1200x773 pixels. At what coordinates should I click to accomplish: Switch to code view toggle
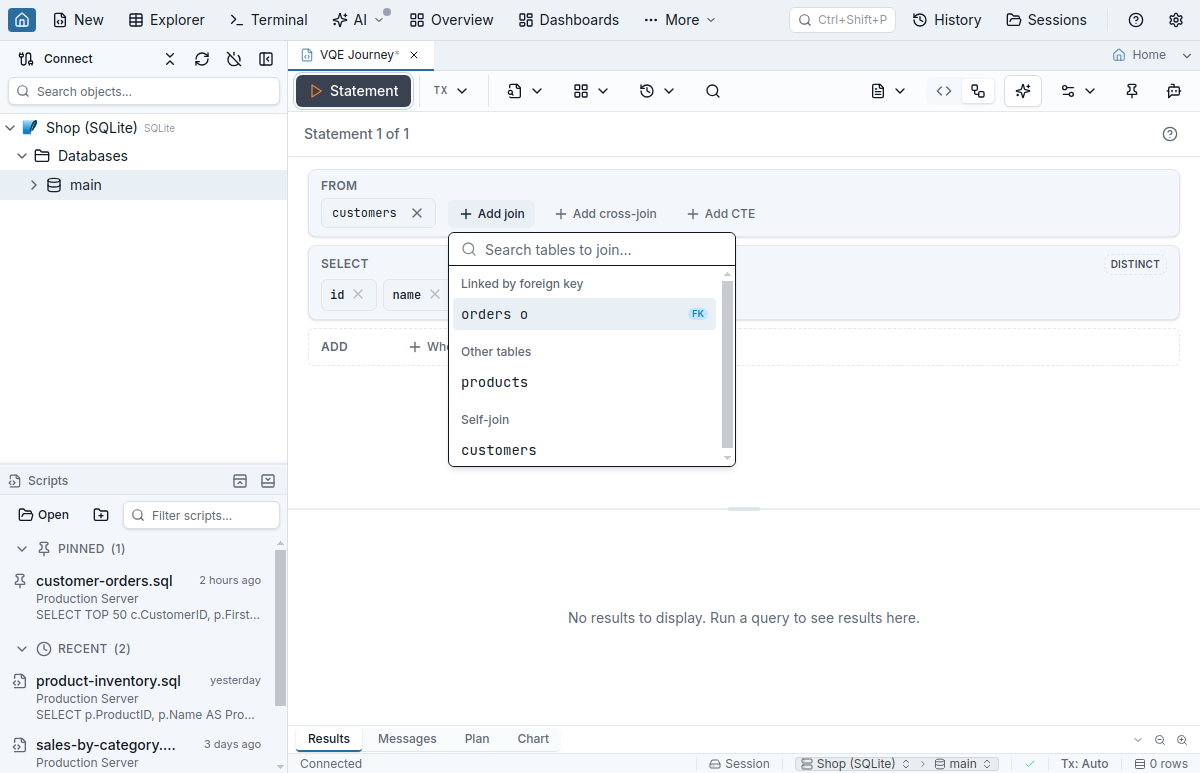944,91
